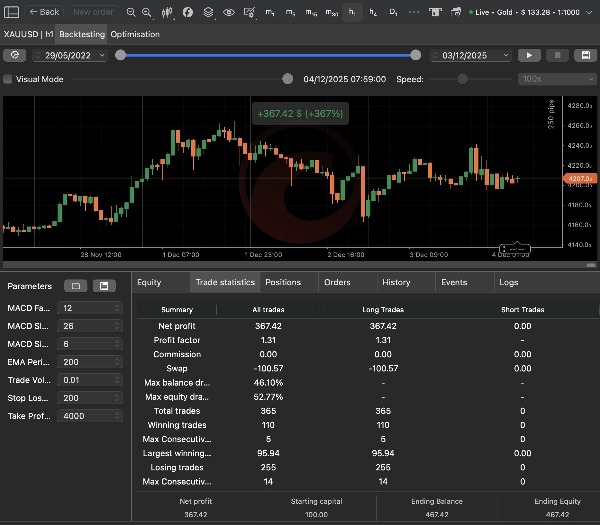Click the eye icon in top toolbar
Viewport: 600px width, 525px height.
tap(229, 12)
